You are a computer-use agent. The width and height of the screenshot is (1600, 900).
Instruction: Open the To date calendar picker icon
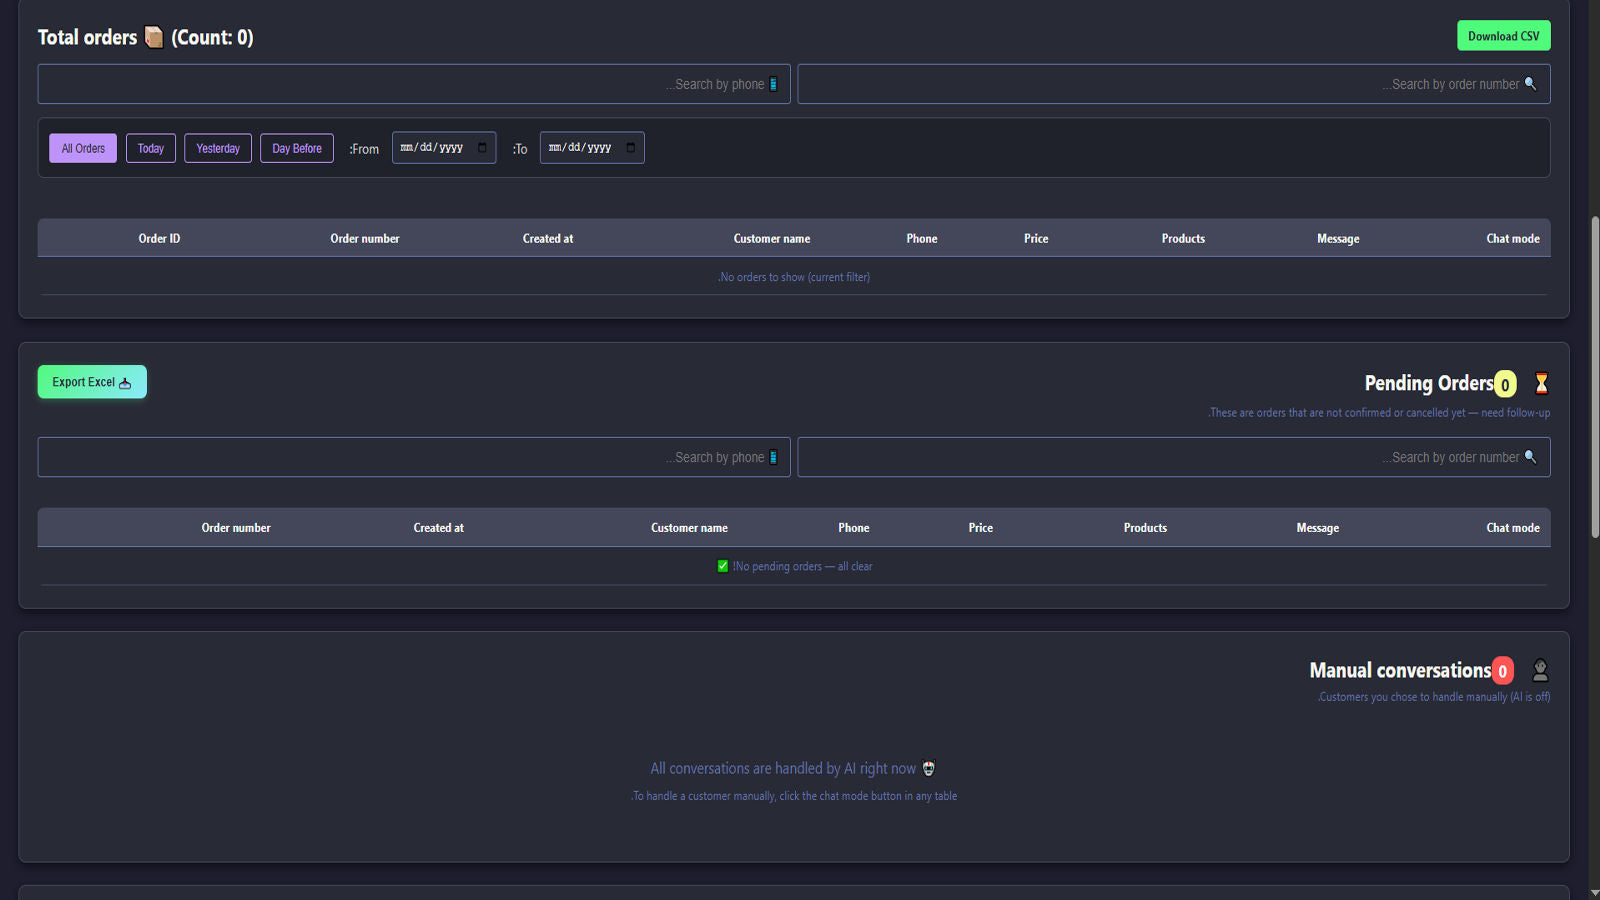pos(630,148)
